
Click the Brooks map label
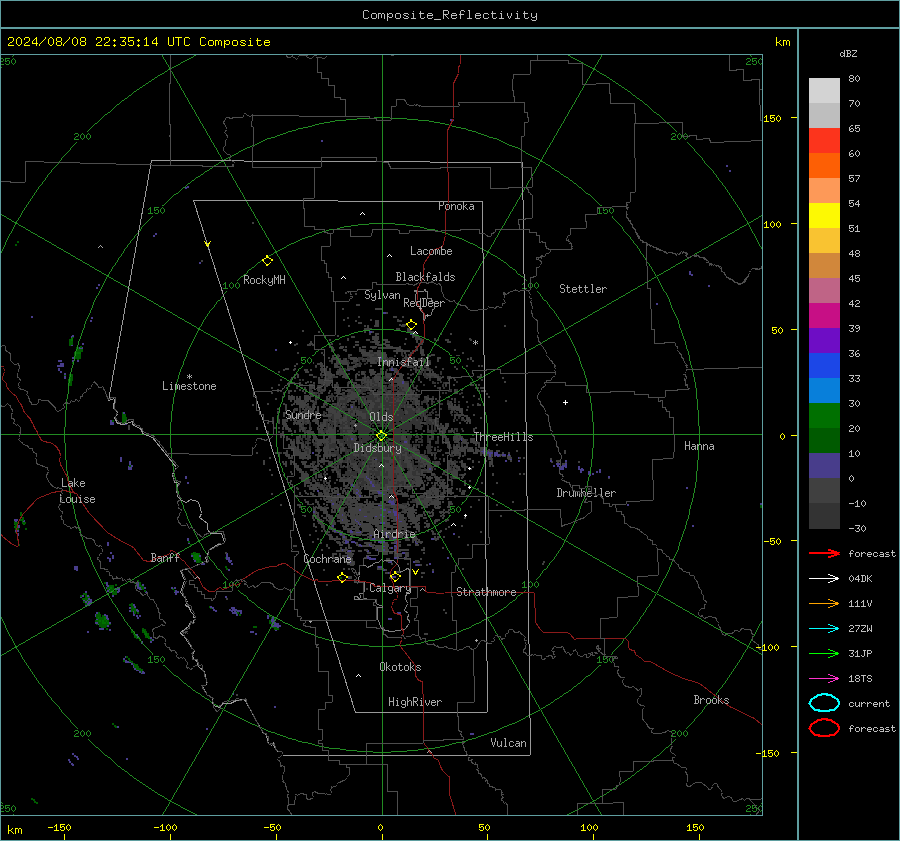711,700
